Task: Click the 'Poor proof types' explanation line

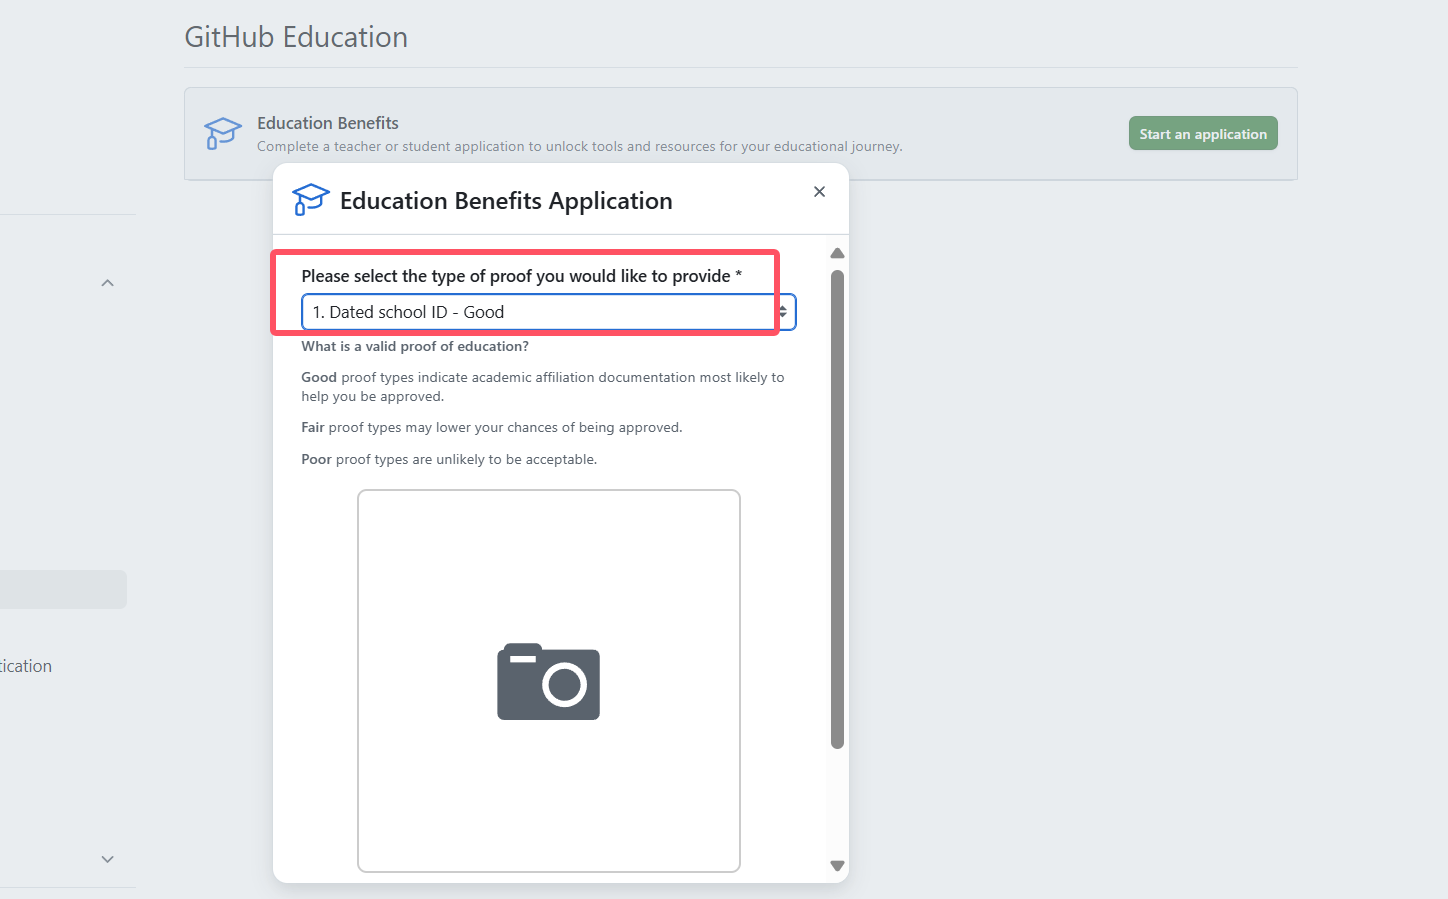Action: tap(449, 459)
